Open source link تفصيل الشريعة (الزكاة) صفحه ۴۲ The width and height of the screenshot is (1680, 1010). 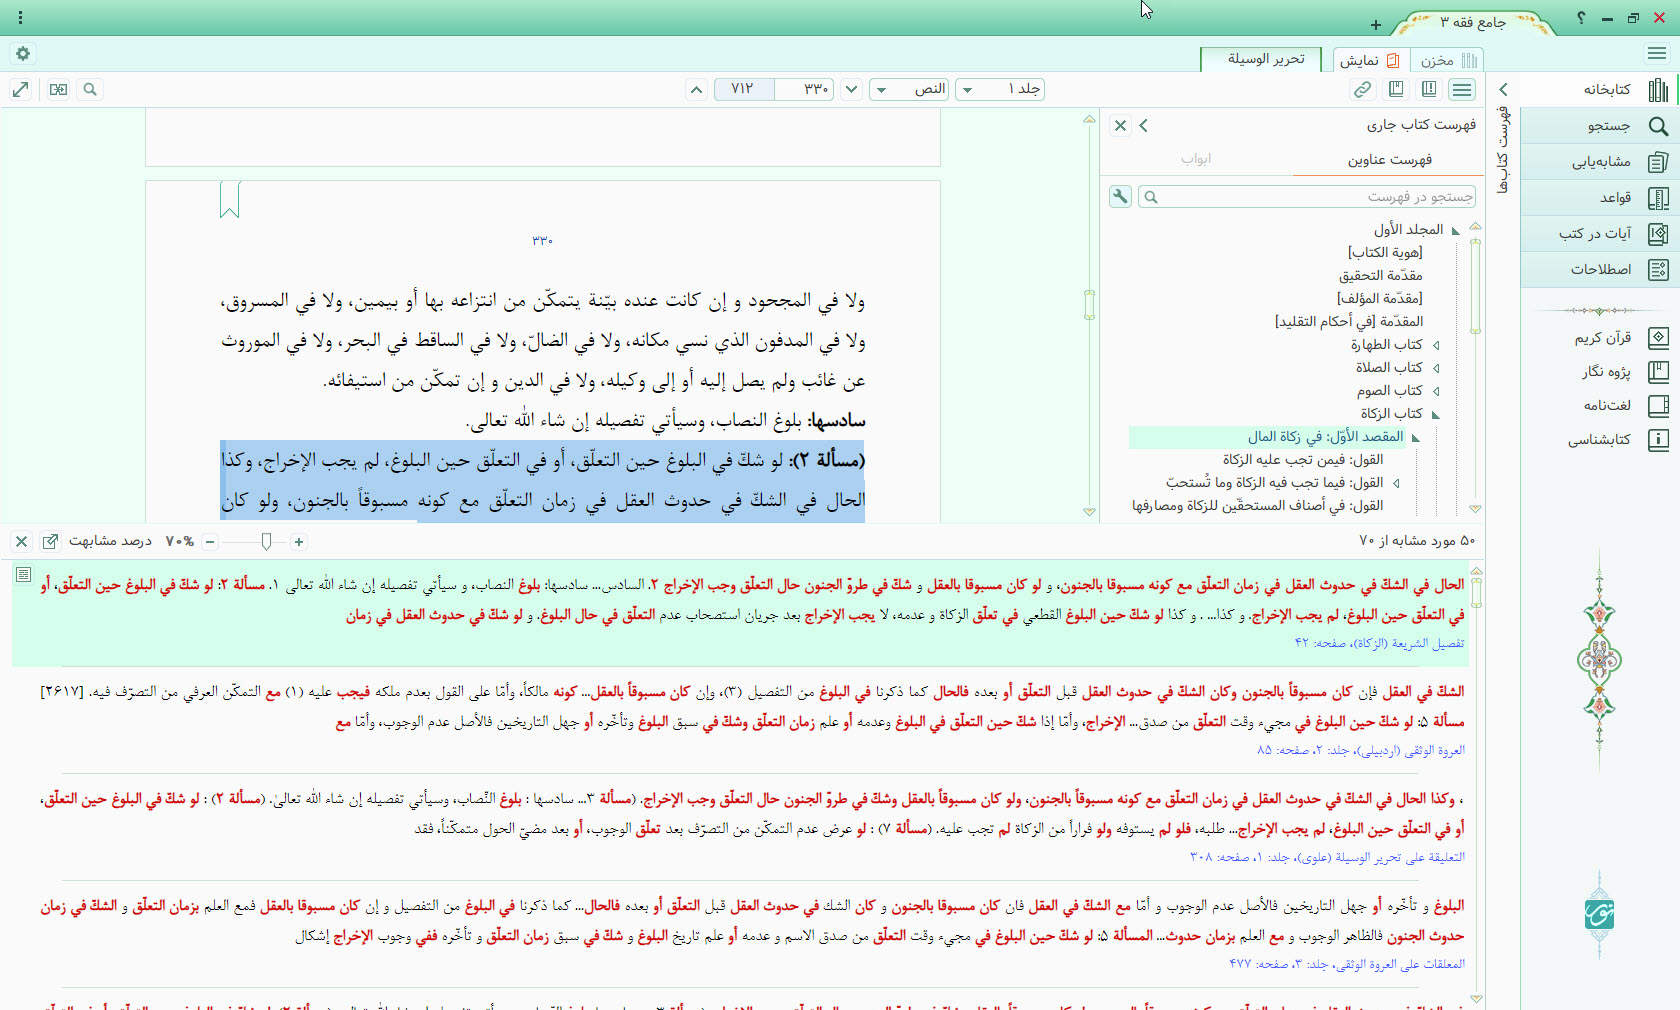click(x=1379, y=643)
